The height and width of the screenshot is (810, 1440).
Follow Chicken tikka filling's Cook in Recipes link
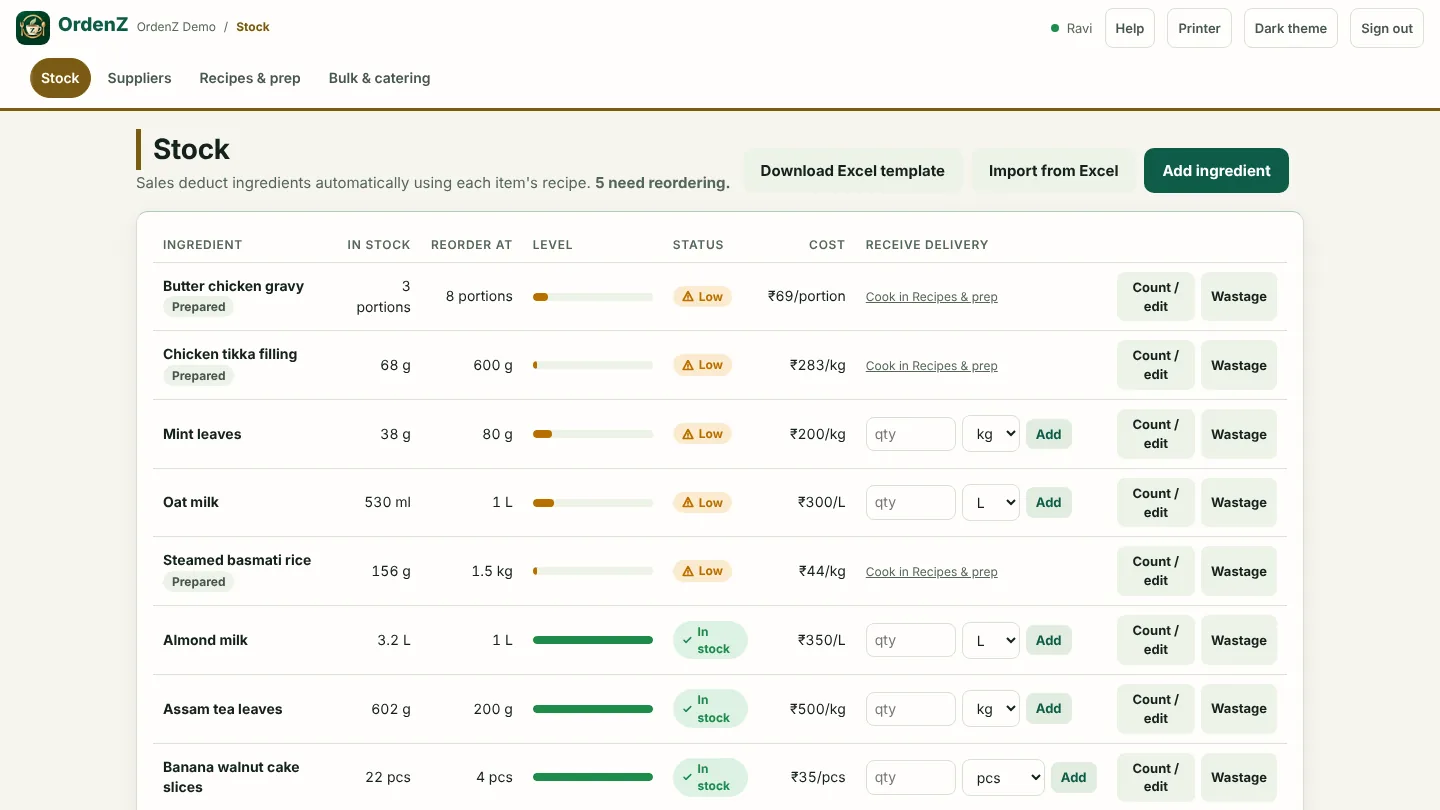click(932, 366)
